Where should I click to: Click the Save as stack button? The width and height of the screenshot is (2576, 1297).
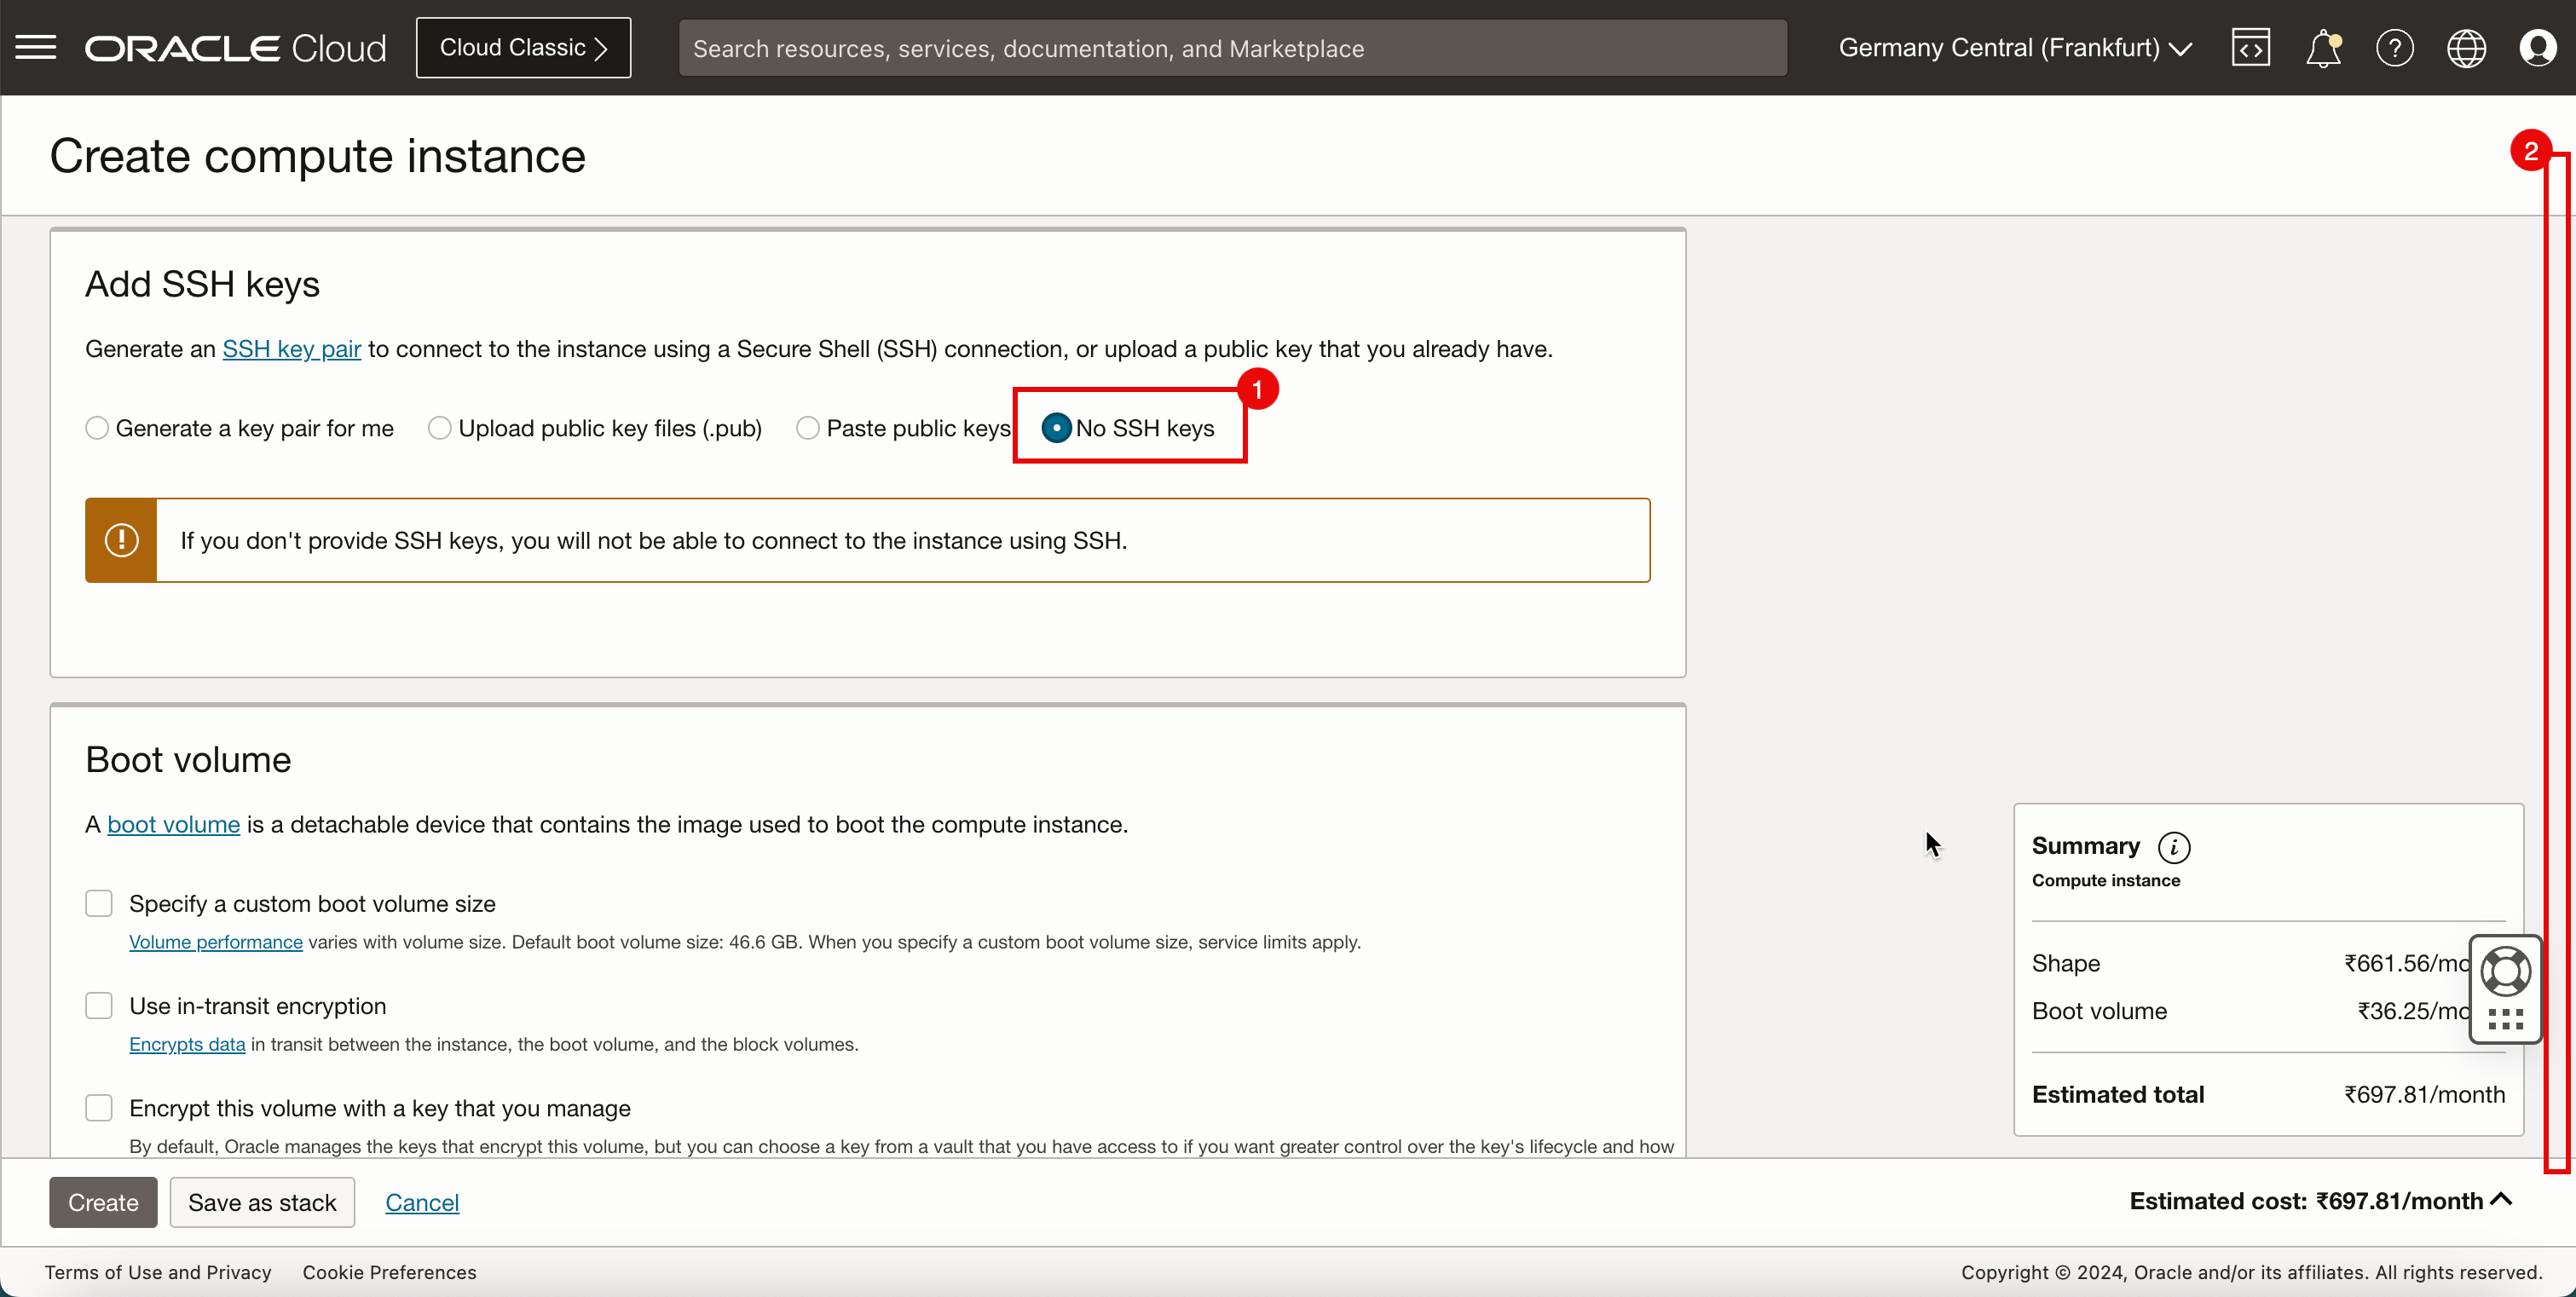pos(262,1202)
